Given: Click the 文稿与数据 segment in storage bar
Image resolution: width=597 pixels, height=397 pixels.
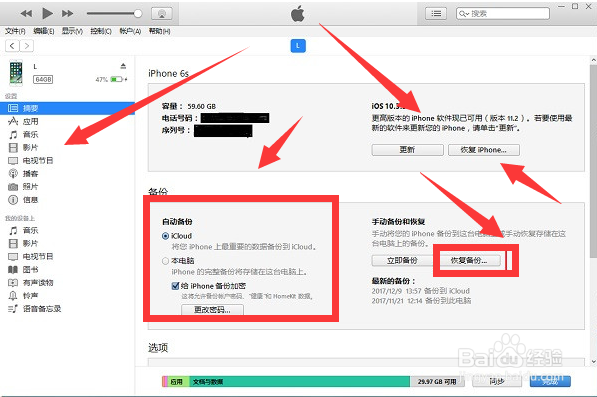Looking at the screenshot, I should [299, 381].
